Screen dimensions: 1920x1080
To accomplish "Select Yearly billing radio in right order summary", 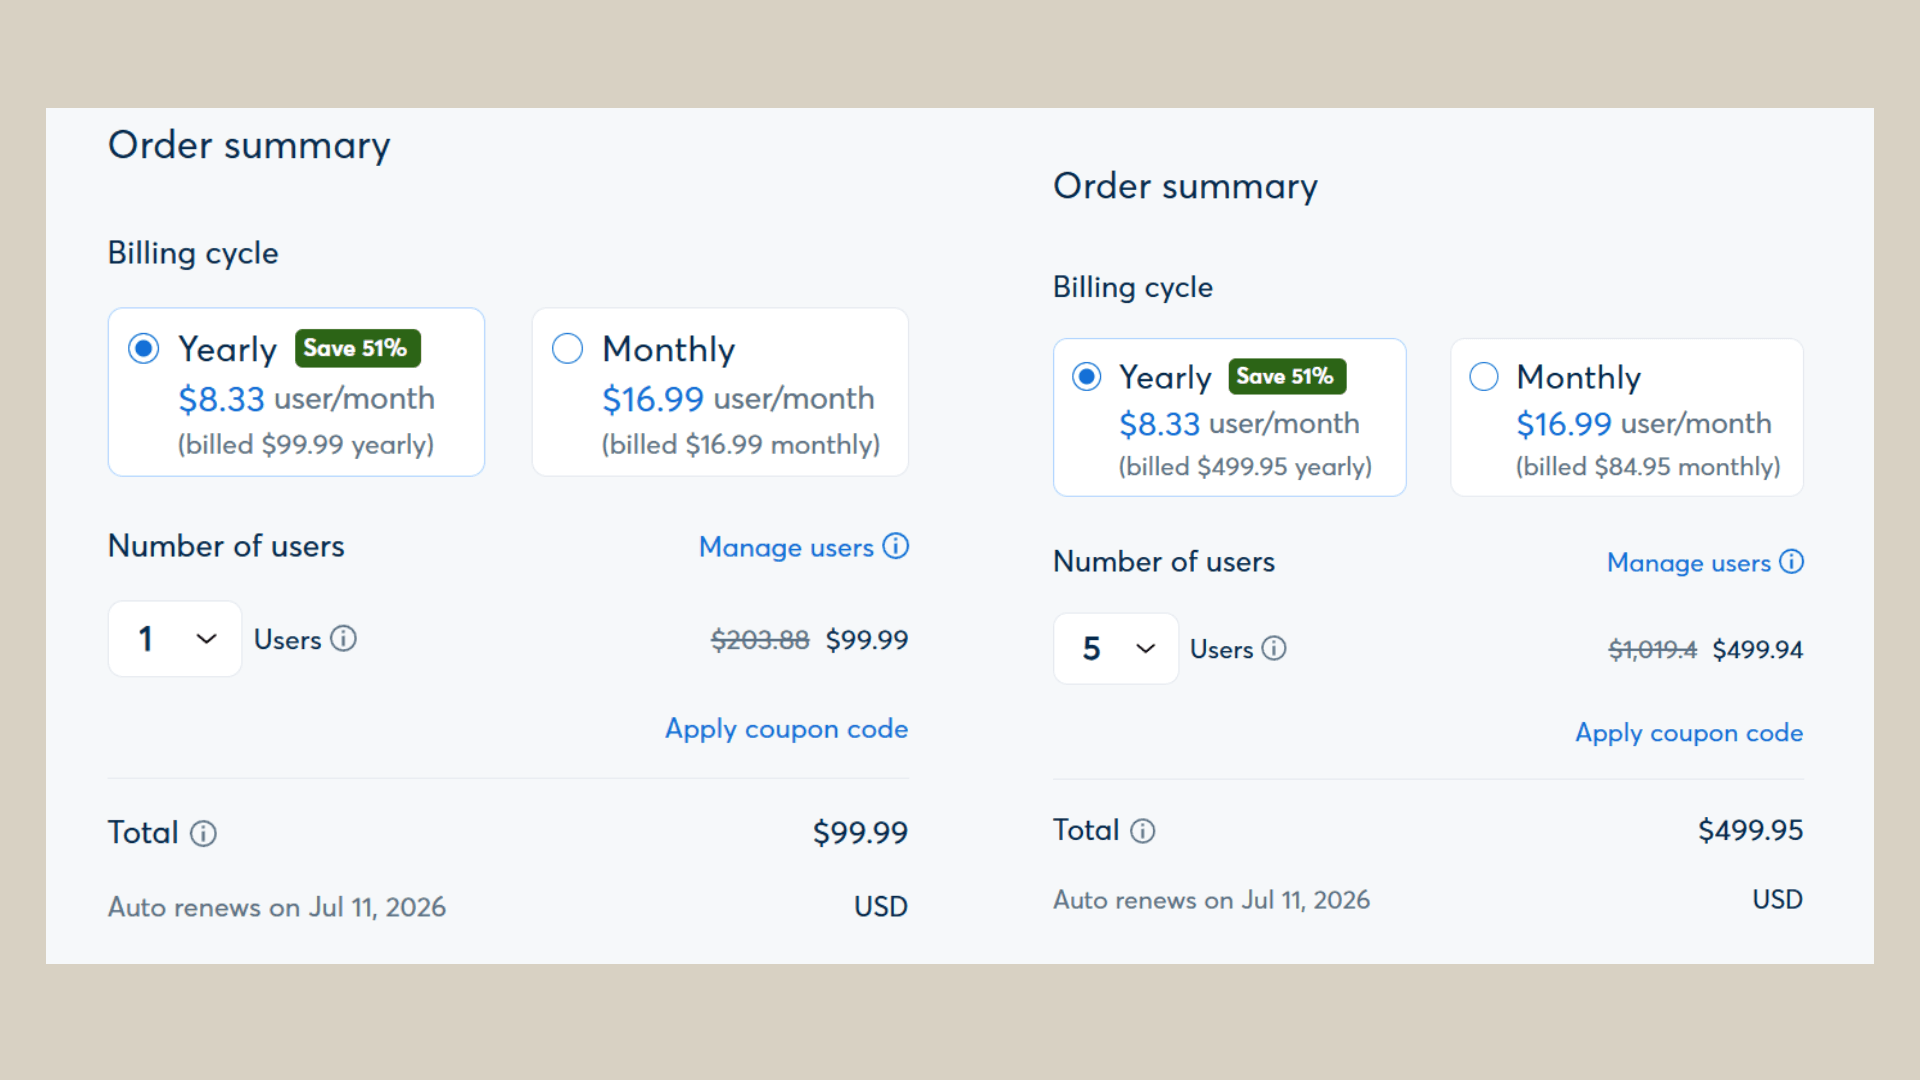I will [x=1086, y=376].
